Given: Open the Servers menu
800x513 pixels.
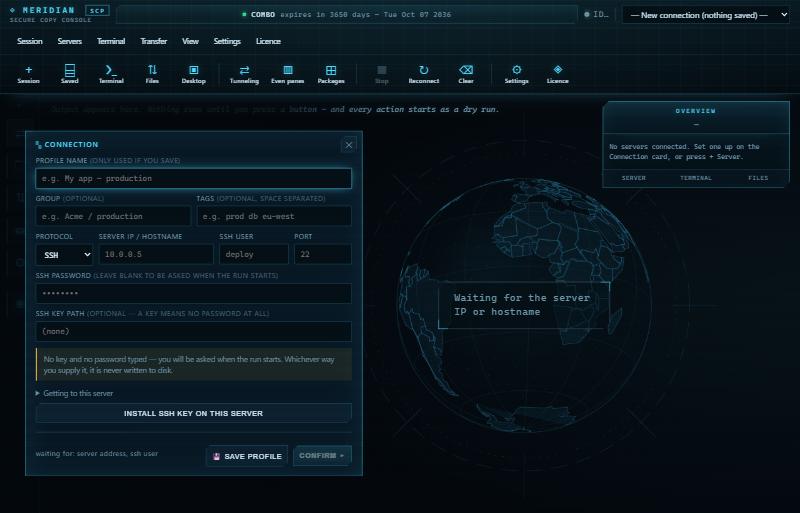Looking at the screenshot, I should point(70,41).
